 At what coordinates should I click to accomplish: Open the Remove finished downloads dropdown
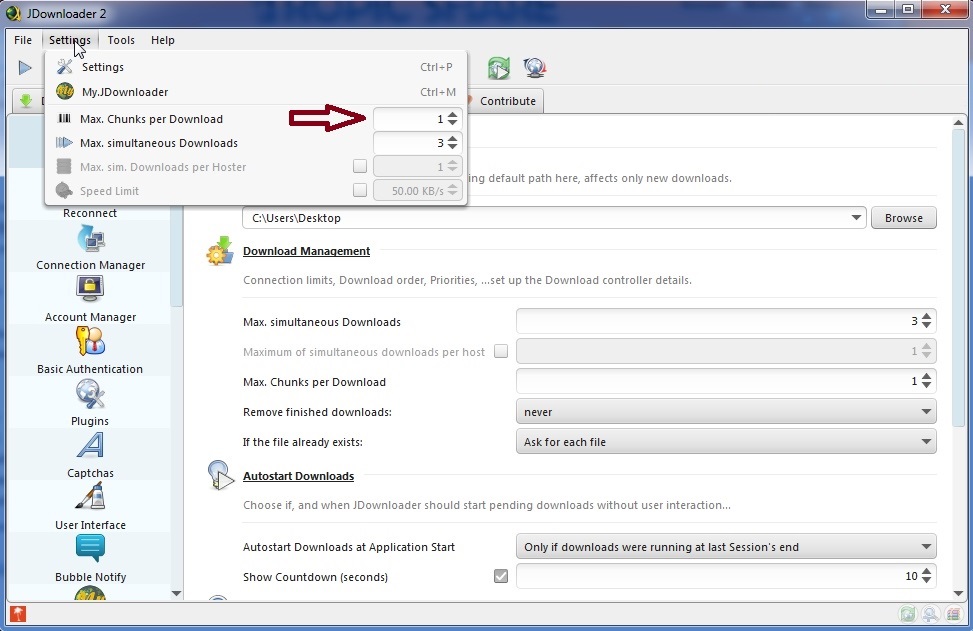726,411
